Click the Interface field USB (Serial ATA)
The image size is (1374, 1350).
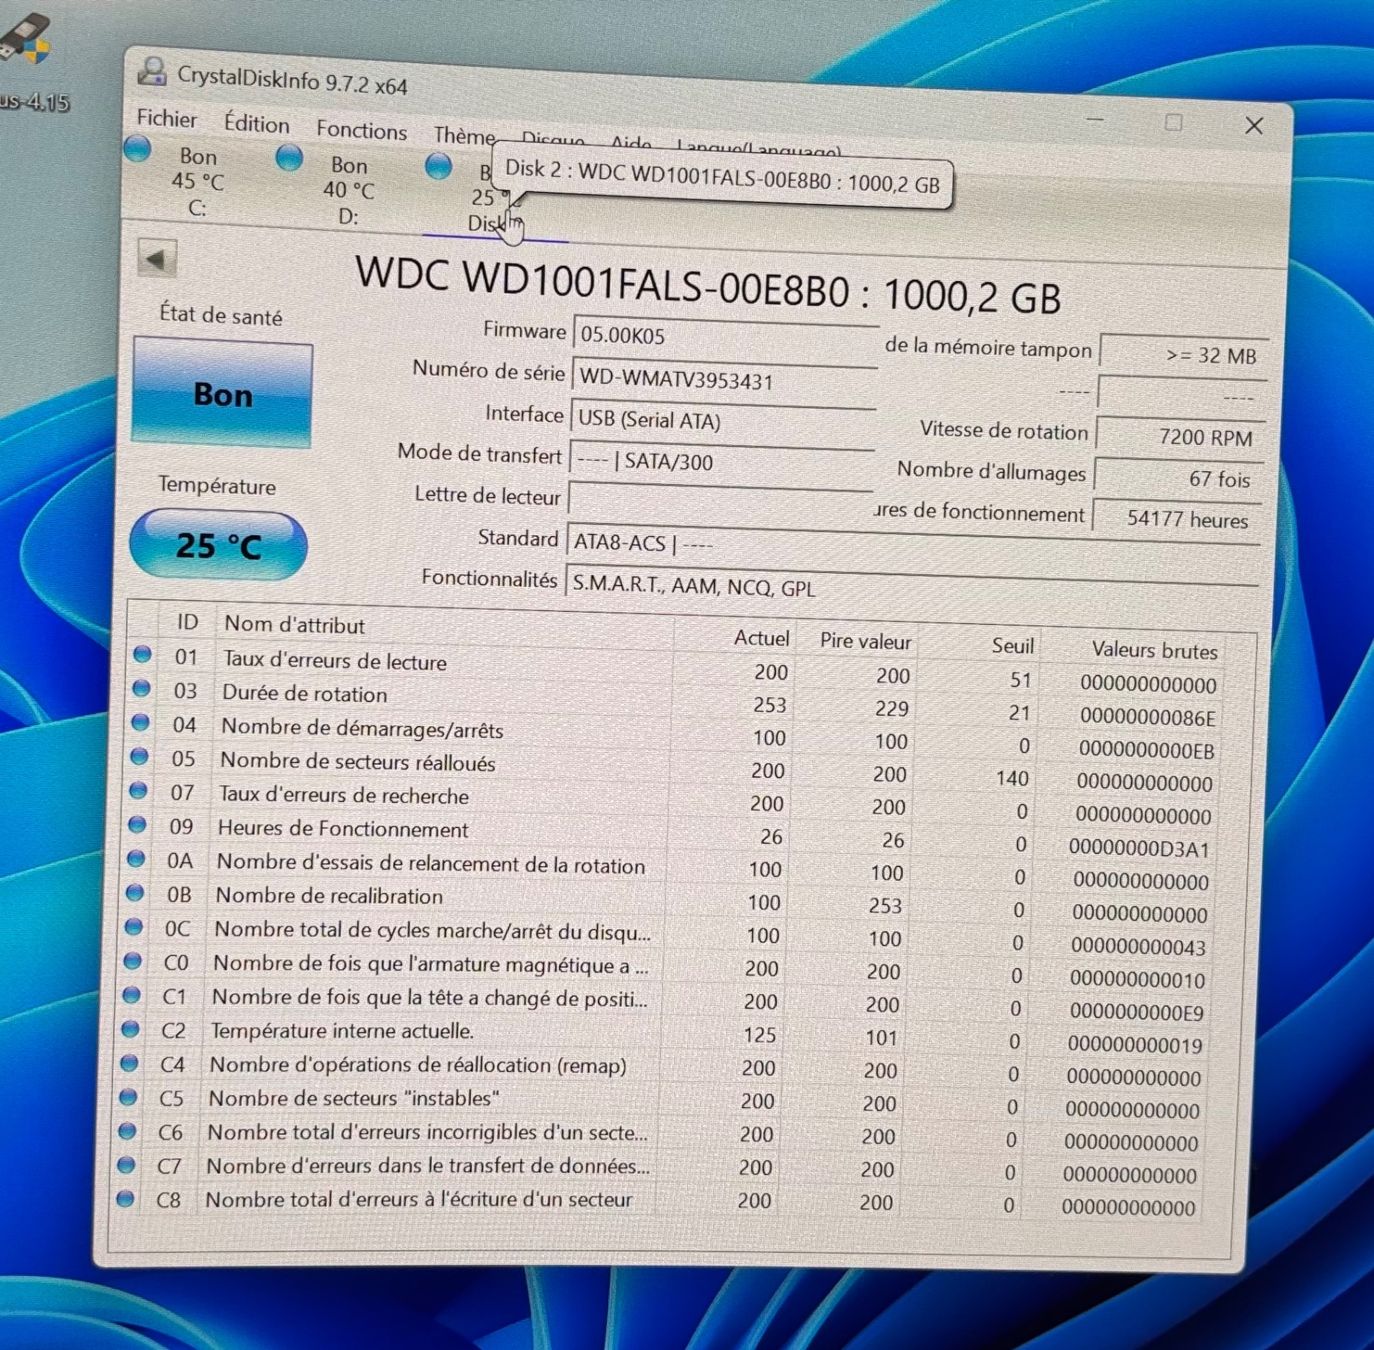[722, 421]
